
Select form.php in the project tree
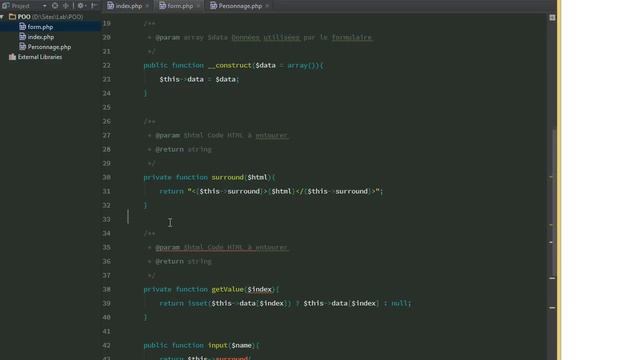[40, 27]
